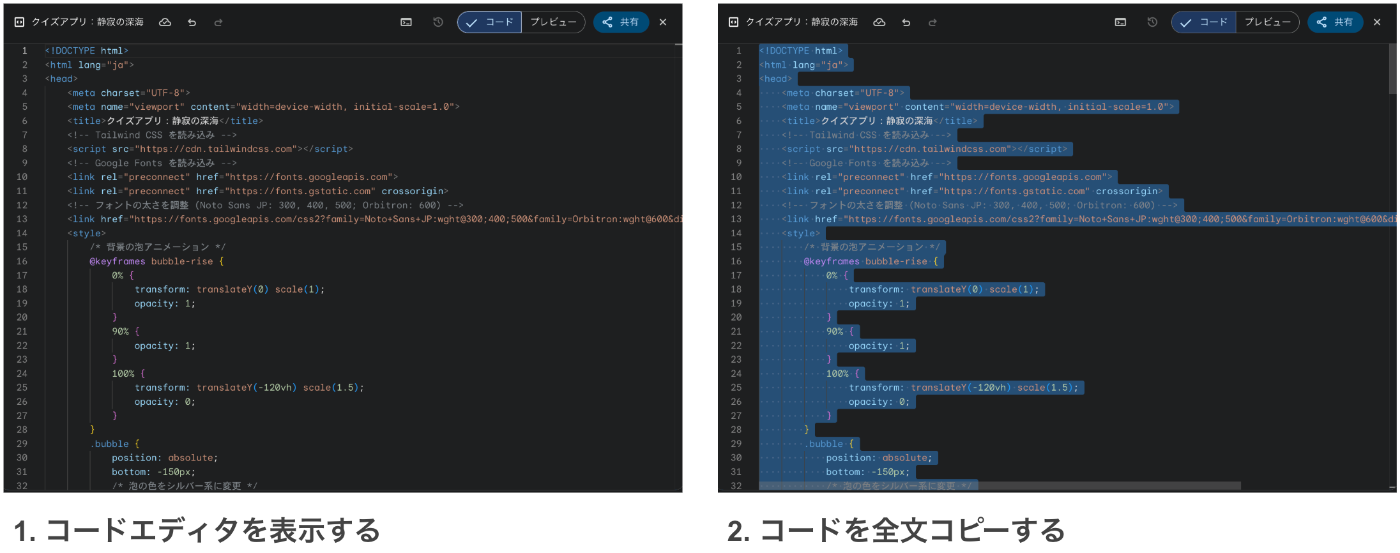Select the コード tab in right editor
Viewport: 1400px width, 553px height.
click(x=1204, y=22)
